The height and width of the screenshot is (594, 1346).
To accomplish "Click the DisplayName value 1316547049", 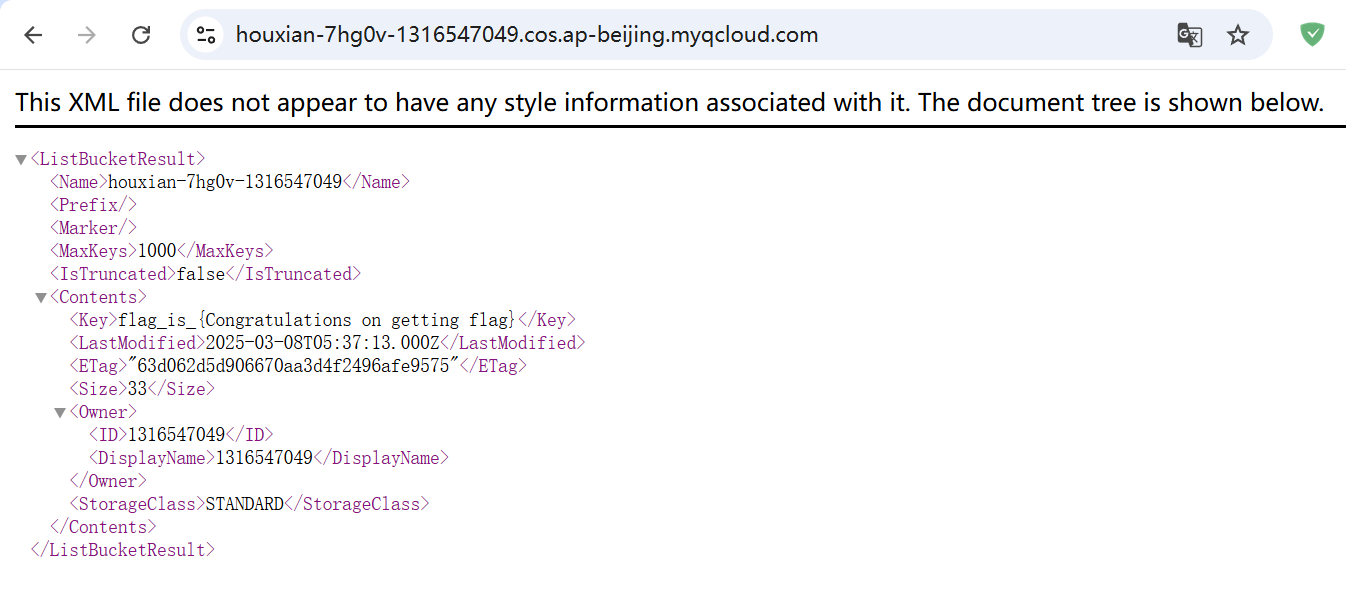I will click(x=264, y=458).
